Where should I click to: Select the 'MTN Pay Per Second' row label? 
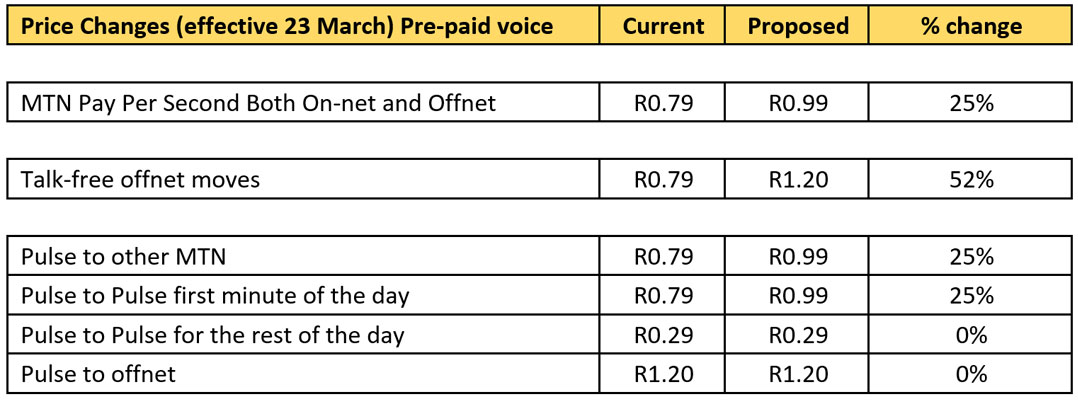[x=258, y=102]
